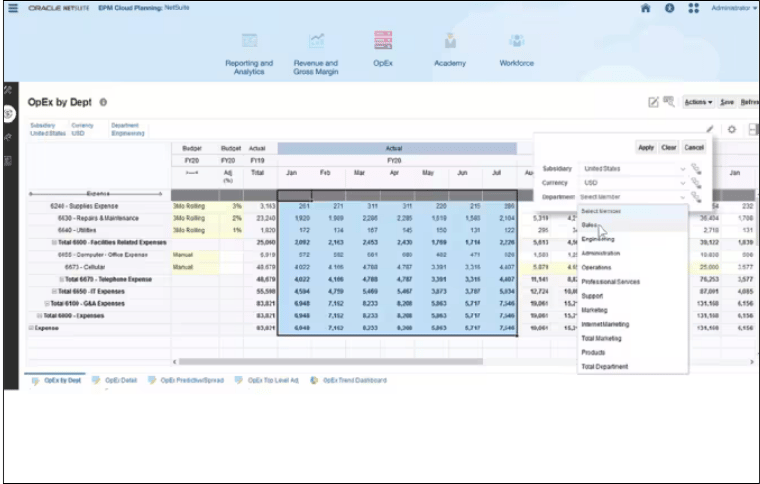
Task: Open the Workforce icon
Action: 517,41
